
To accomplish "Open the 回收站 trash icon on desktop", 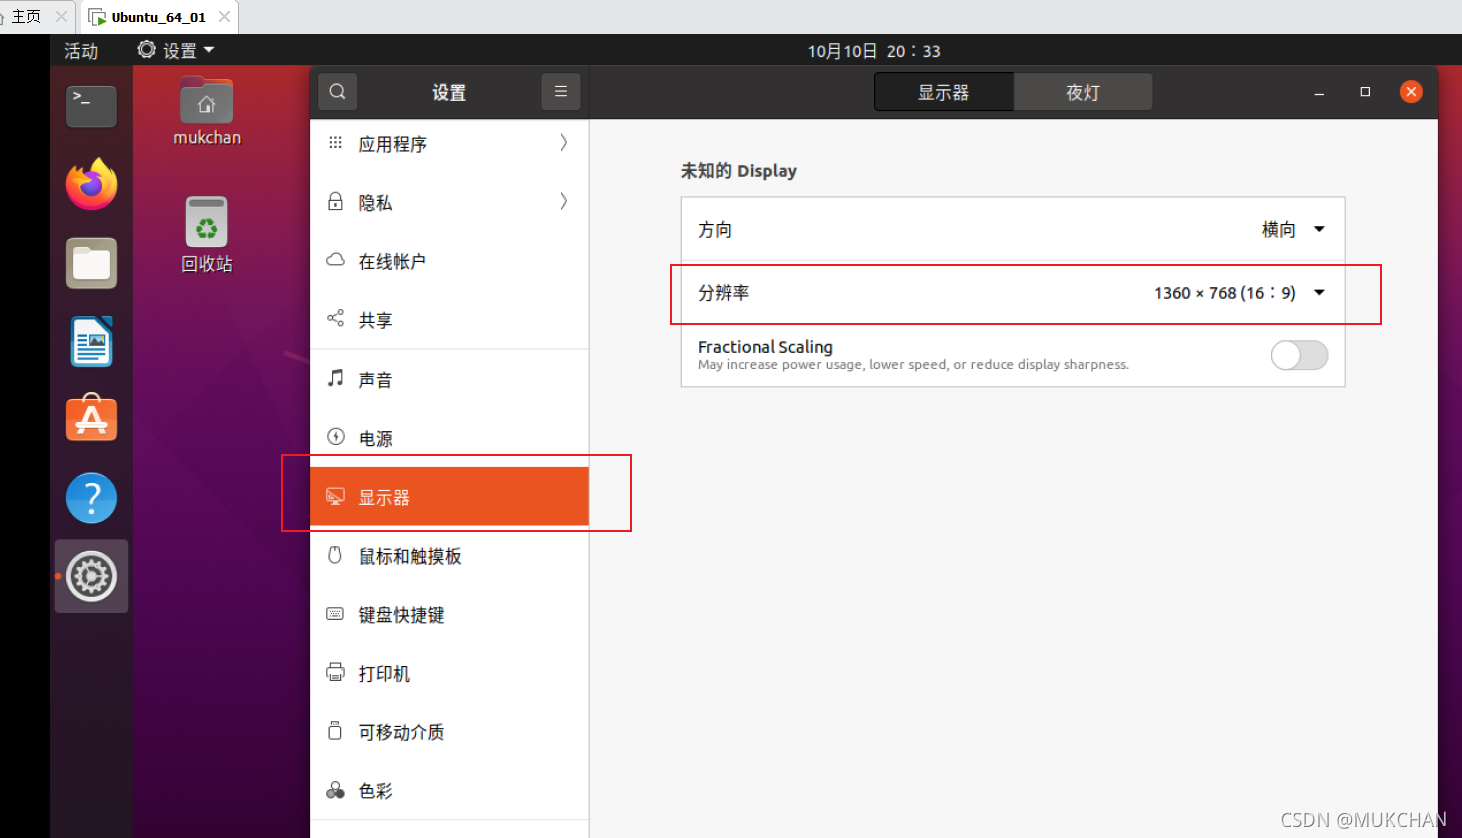I will pos(207,235).
